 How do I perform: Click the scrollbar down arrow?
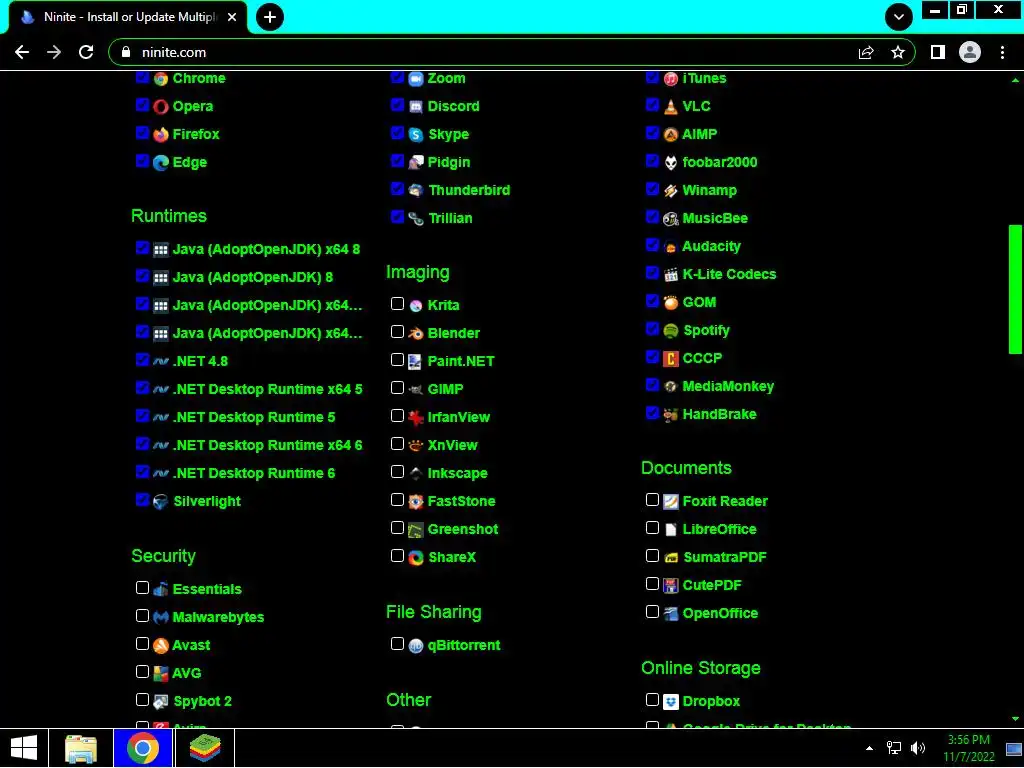point(1015,719)
